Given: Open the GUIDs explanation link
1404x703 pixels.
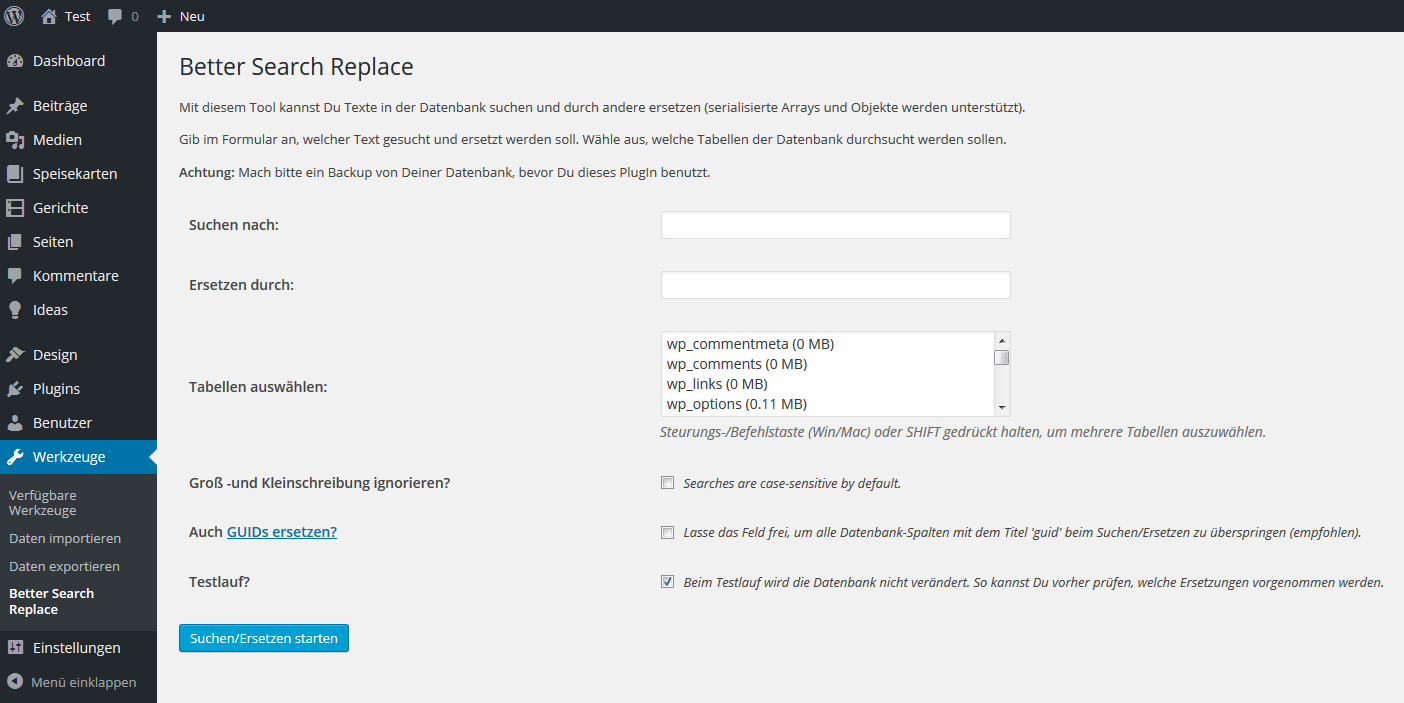Looking at the screenshot, I should click(x=281, y=532).
